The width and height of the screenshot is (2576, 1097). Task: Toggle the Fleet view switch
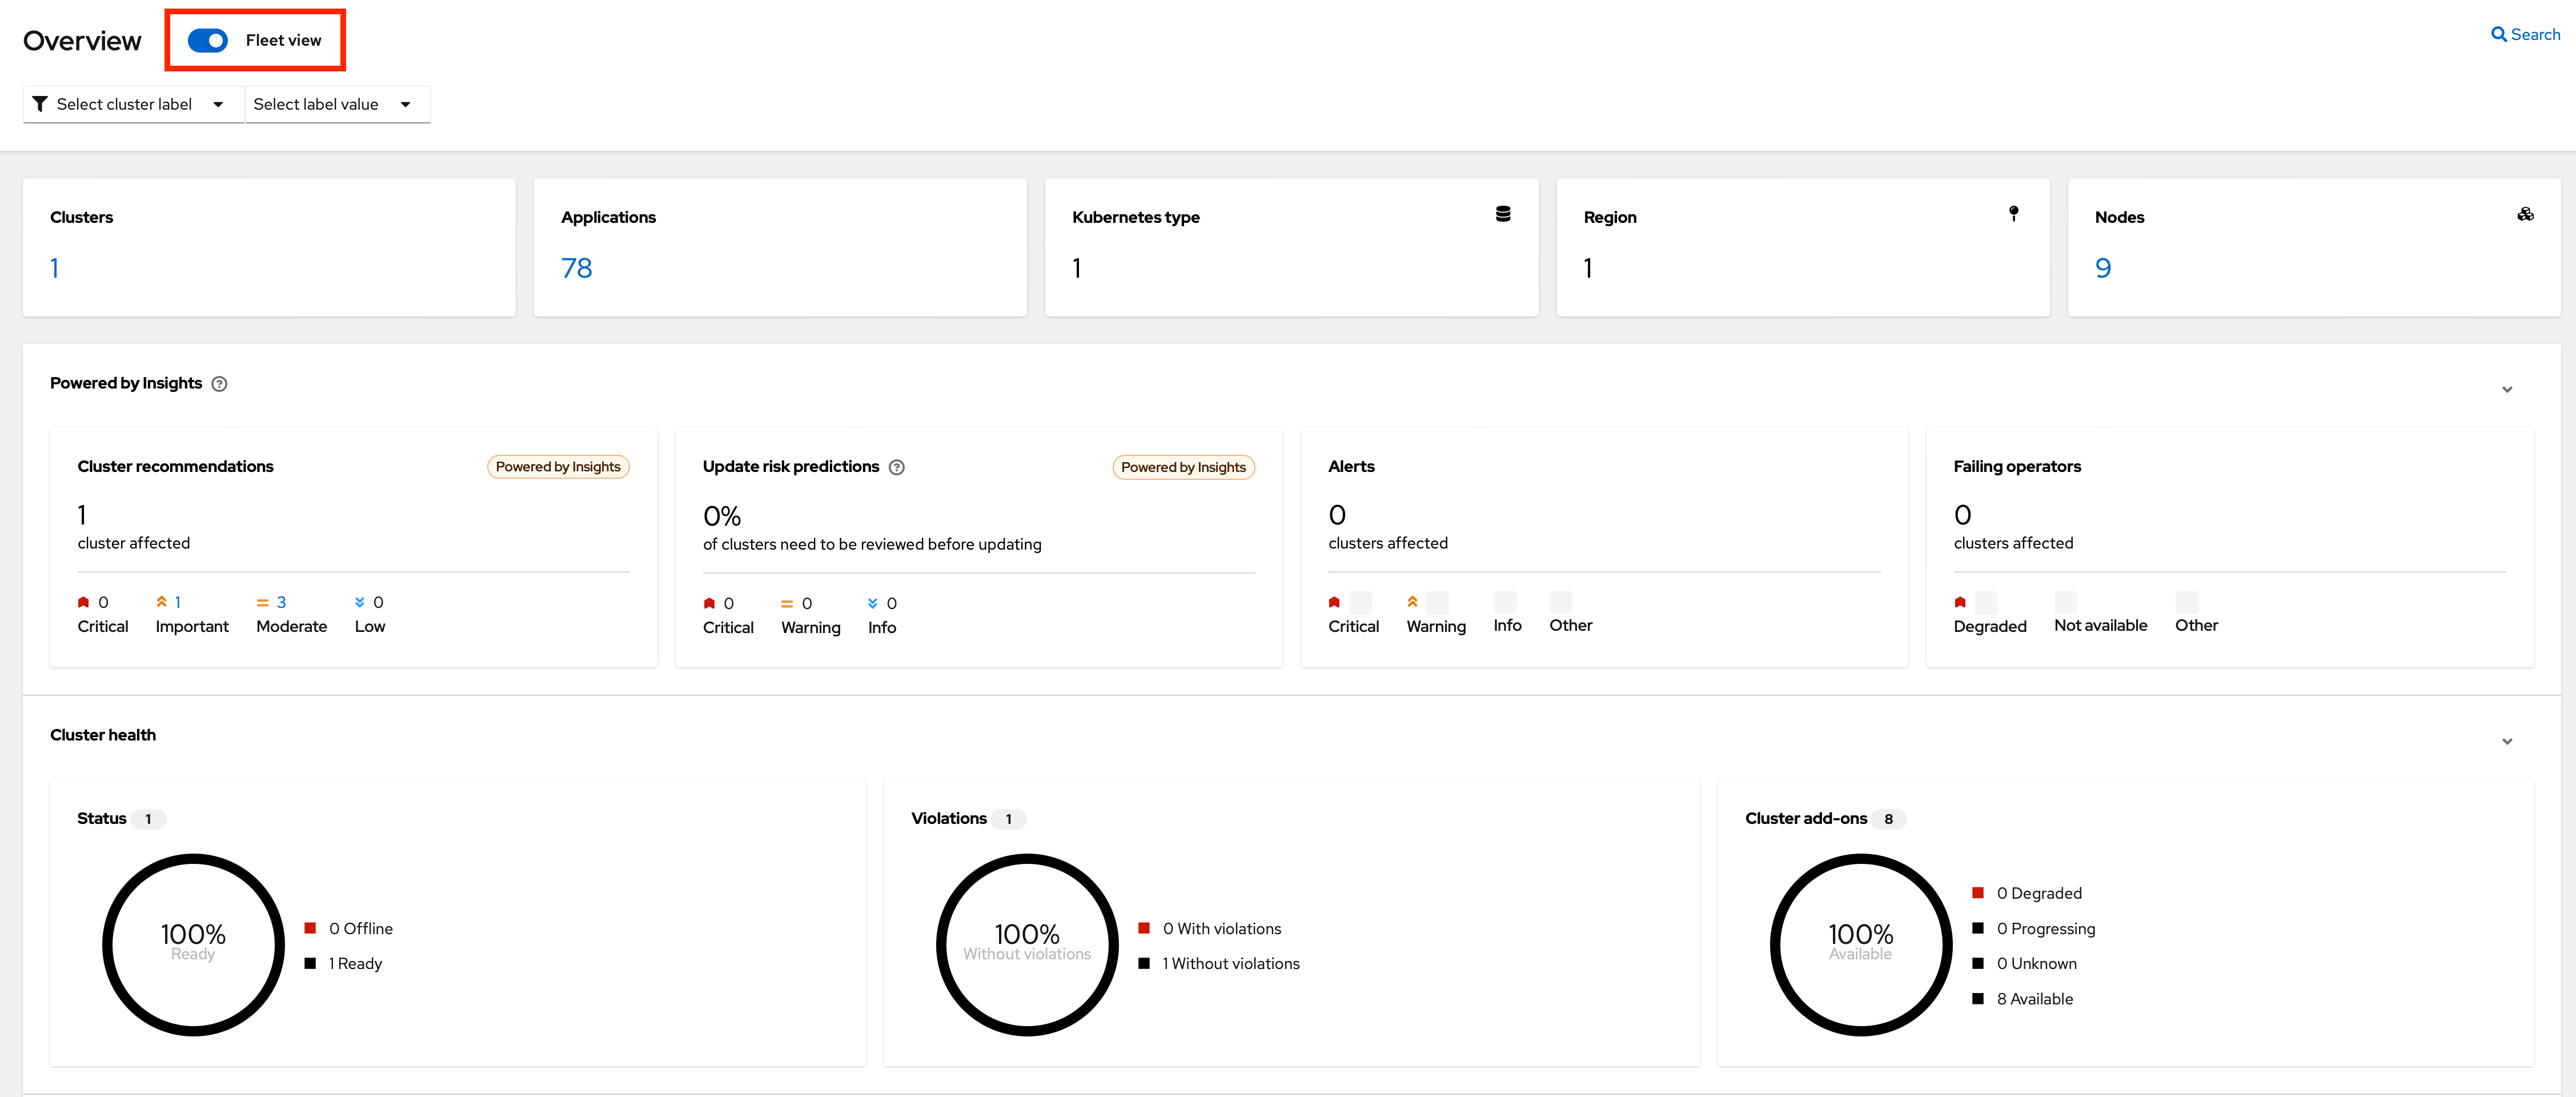[208, 40]
